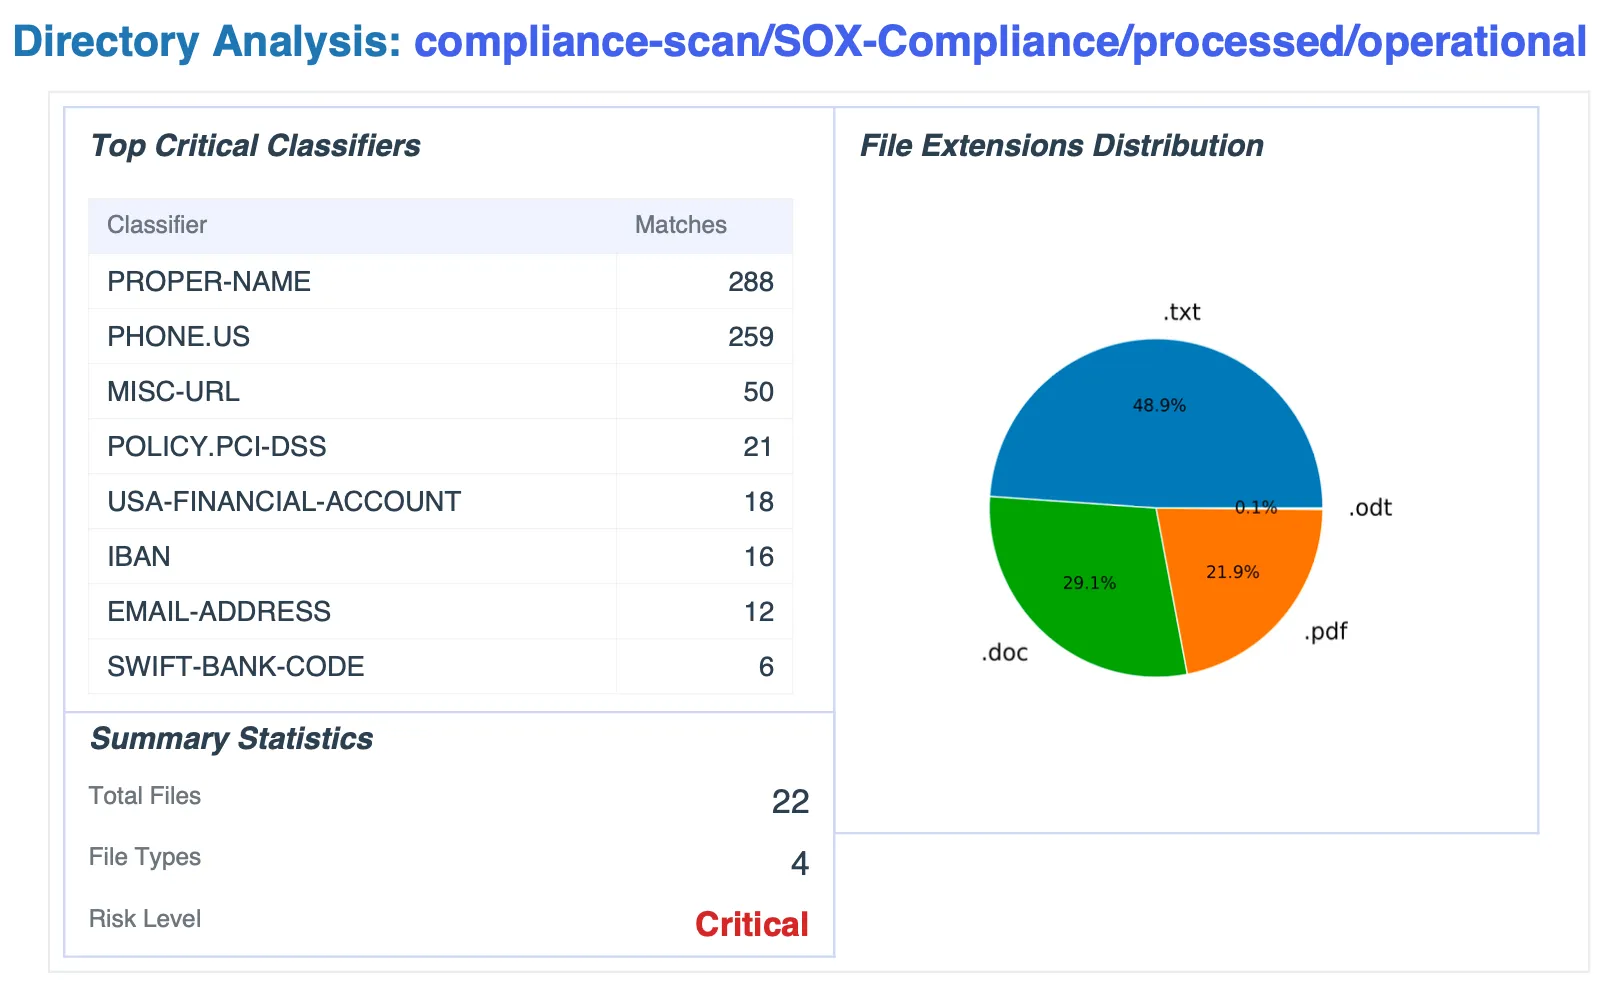
Task: Click the 48.9% label on the chart
Action: click(x=1160, y=406)
